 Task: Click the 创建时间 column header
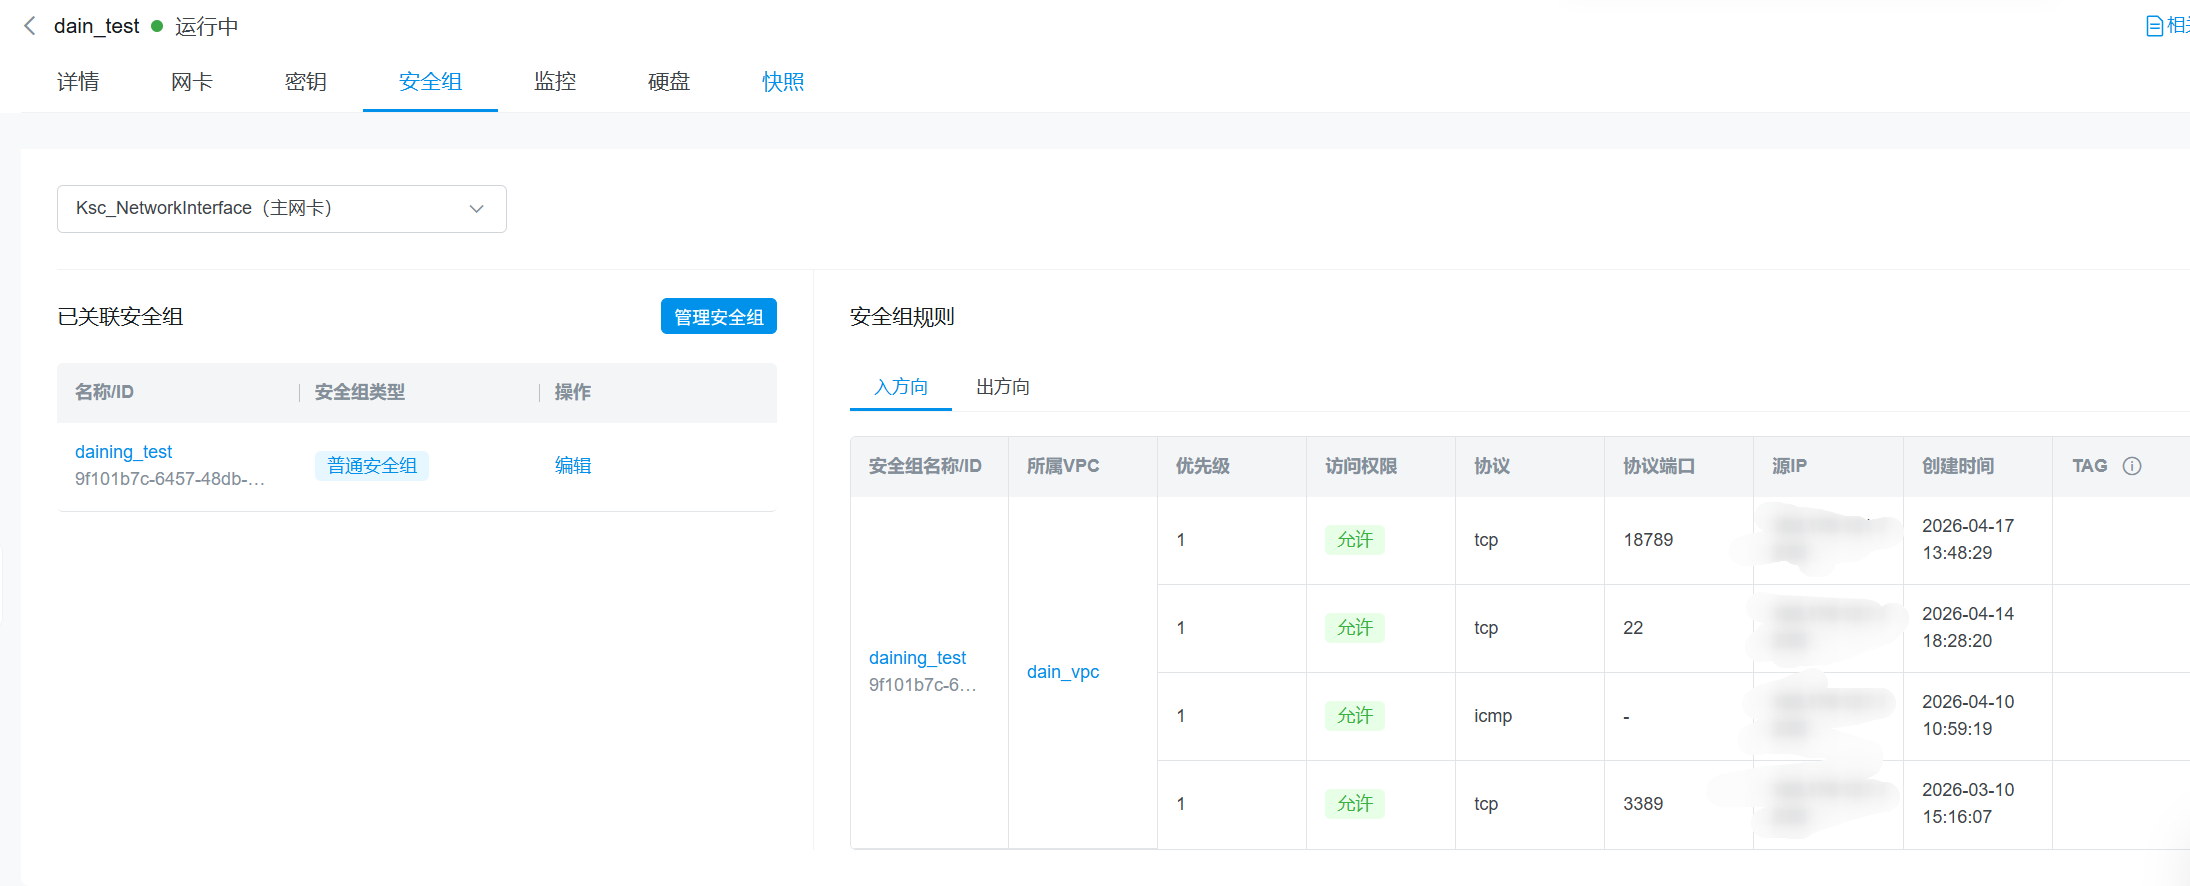1958,466
